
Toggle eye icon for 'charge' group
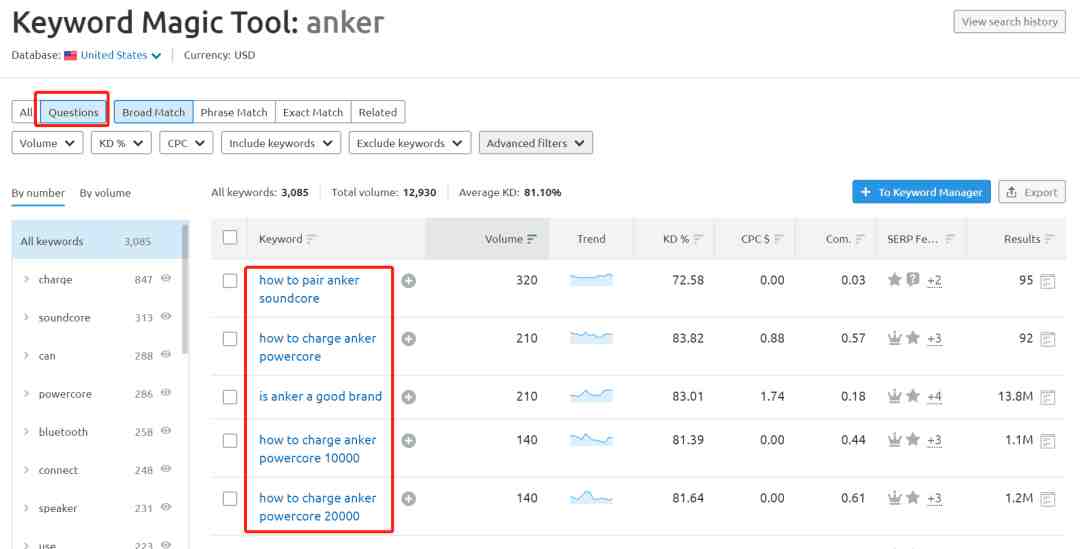[166, 278]
